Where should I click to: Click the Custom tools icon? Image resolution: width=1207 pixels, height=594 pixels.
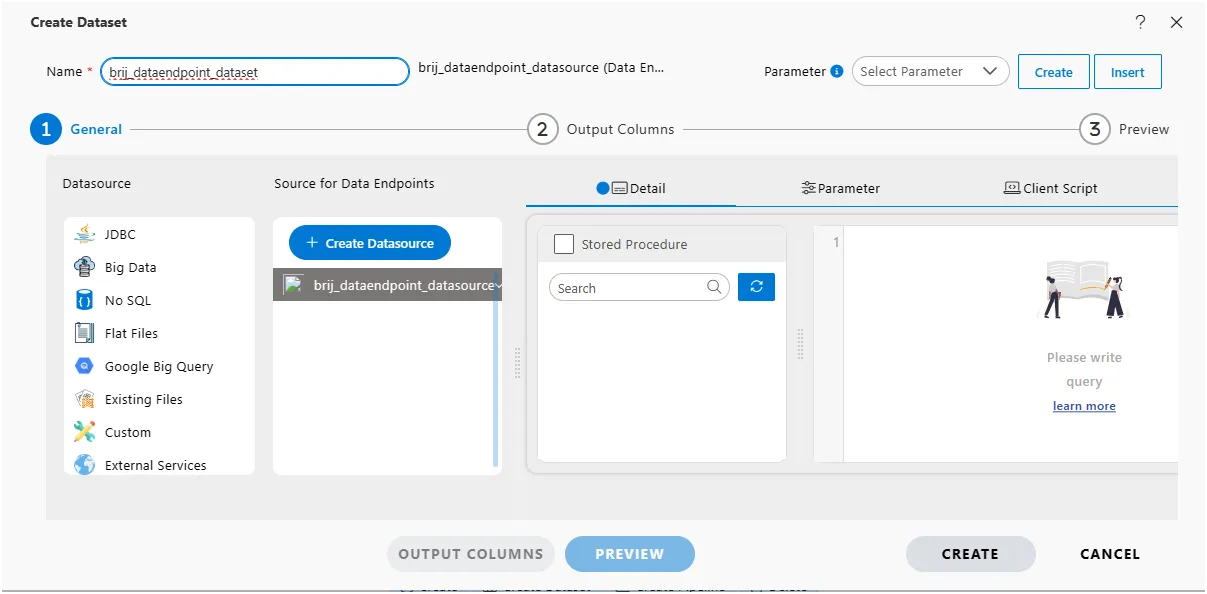point(85,432)
